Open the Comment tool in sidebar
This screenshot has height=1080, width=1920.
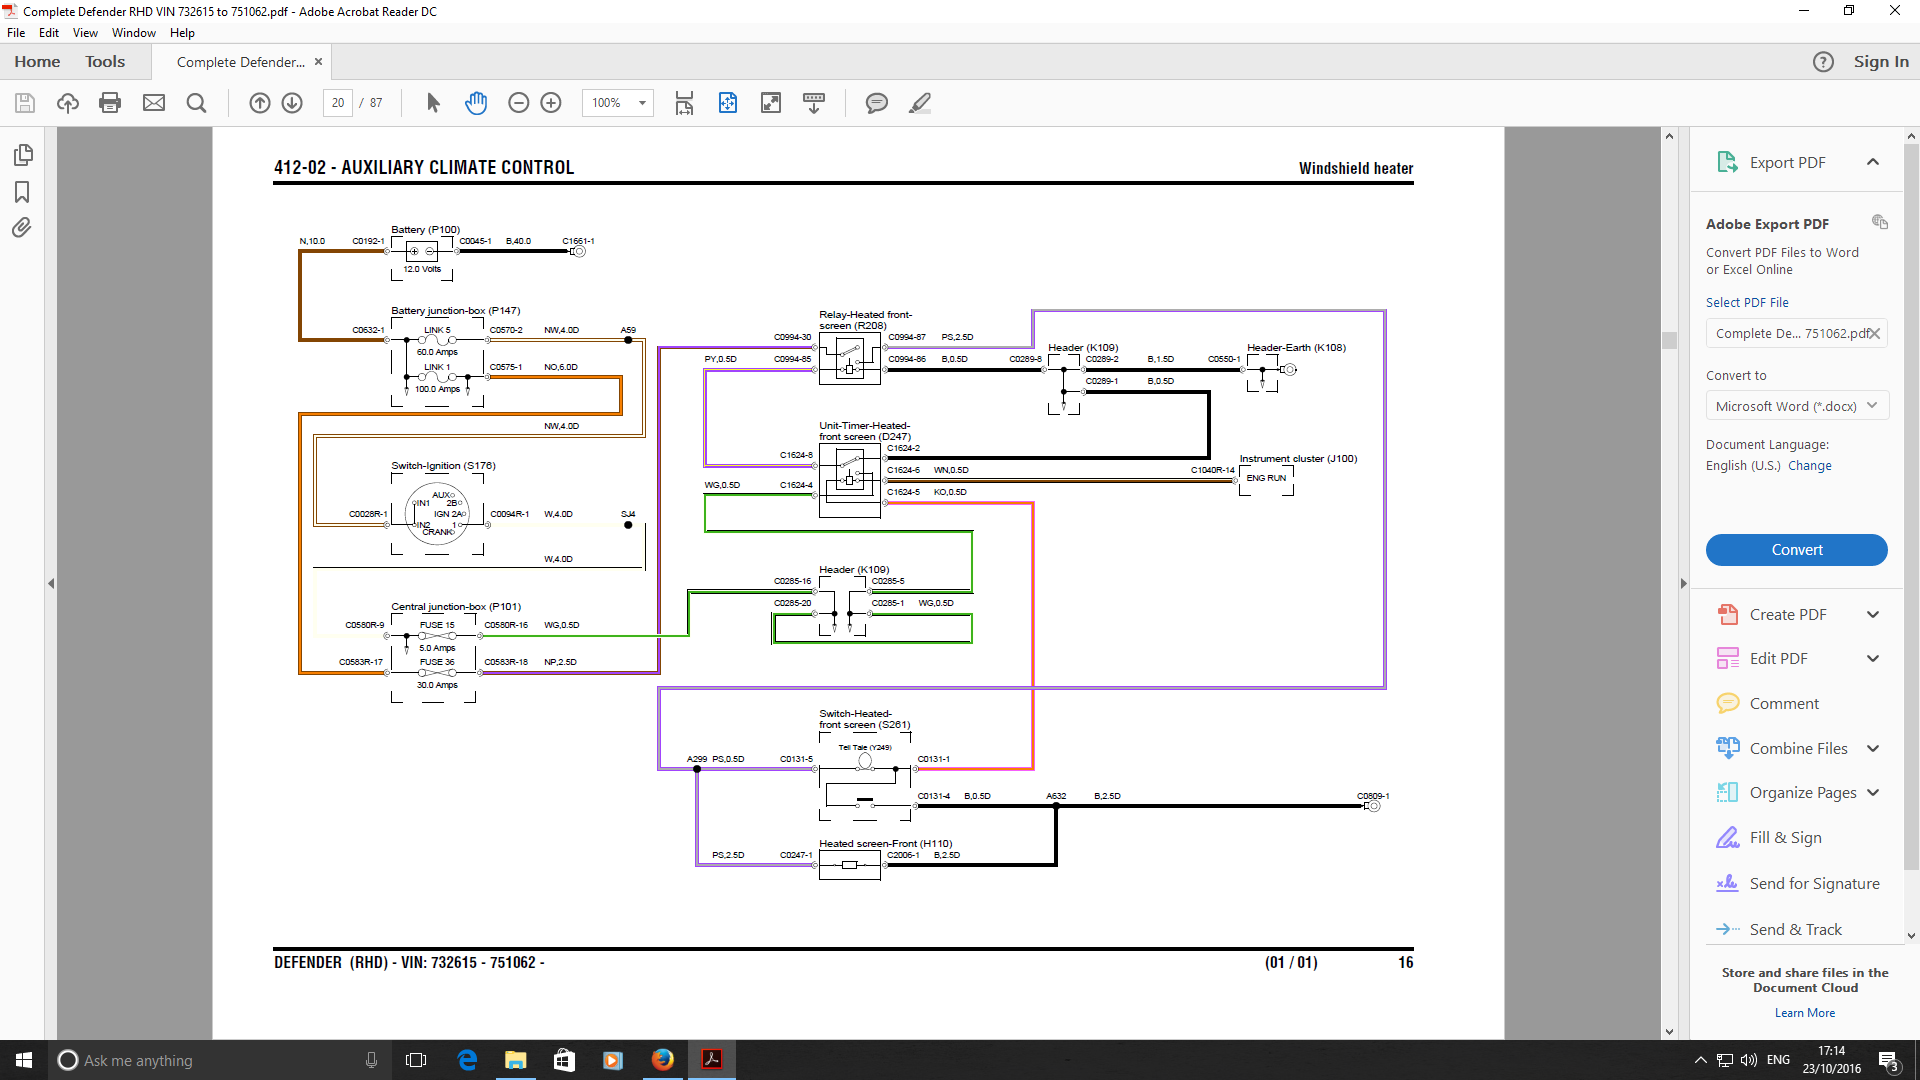pyautogui.click(x=1784, y=704)
